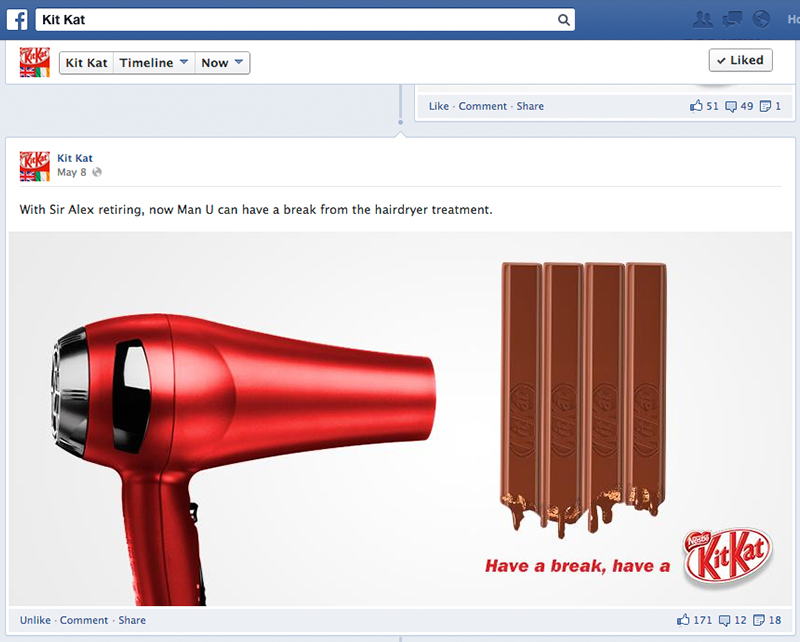800x642 pixels.
Task: Click Like on the upper post
Action: coord(439,106)
